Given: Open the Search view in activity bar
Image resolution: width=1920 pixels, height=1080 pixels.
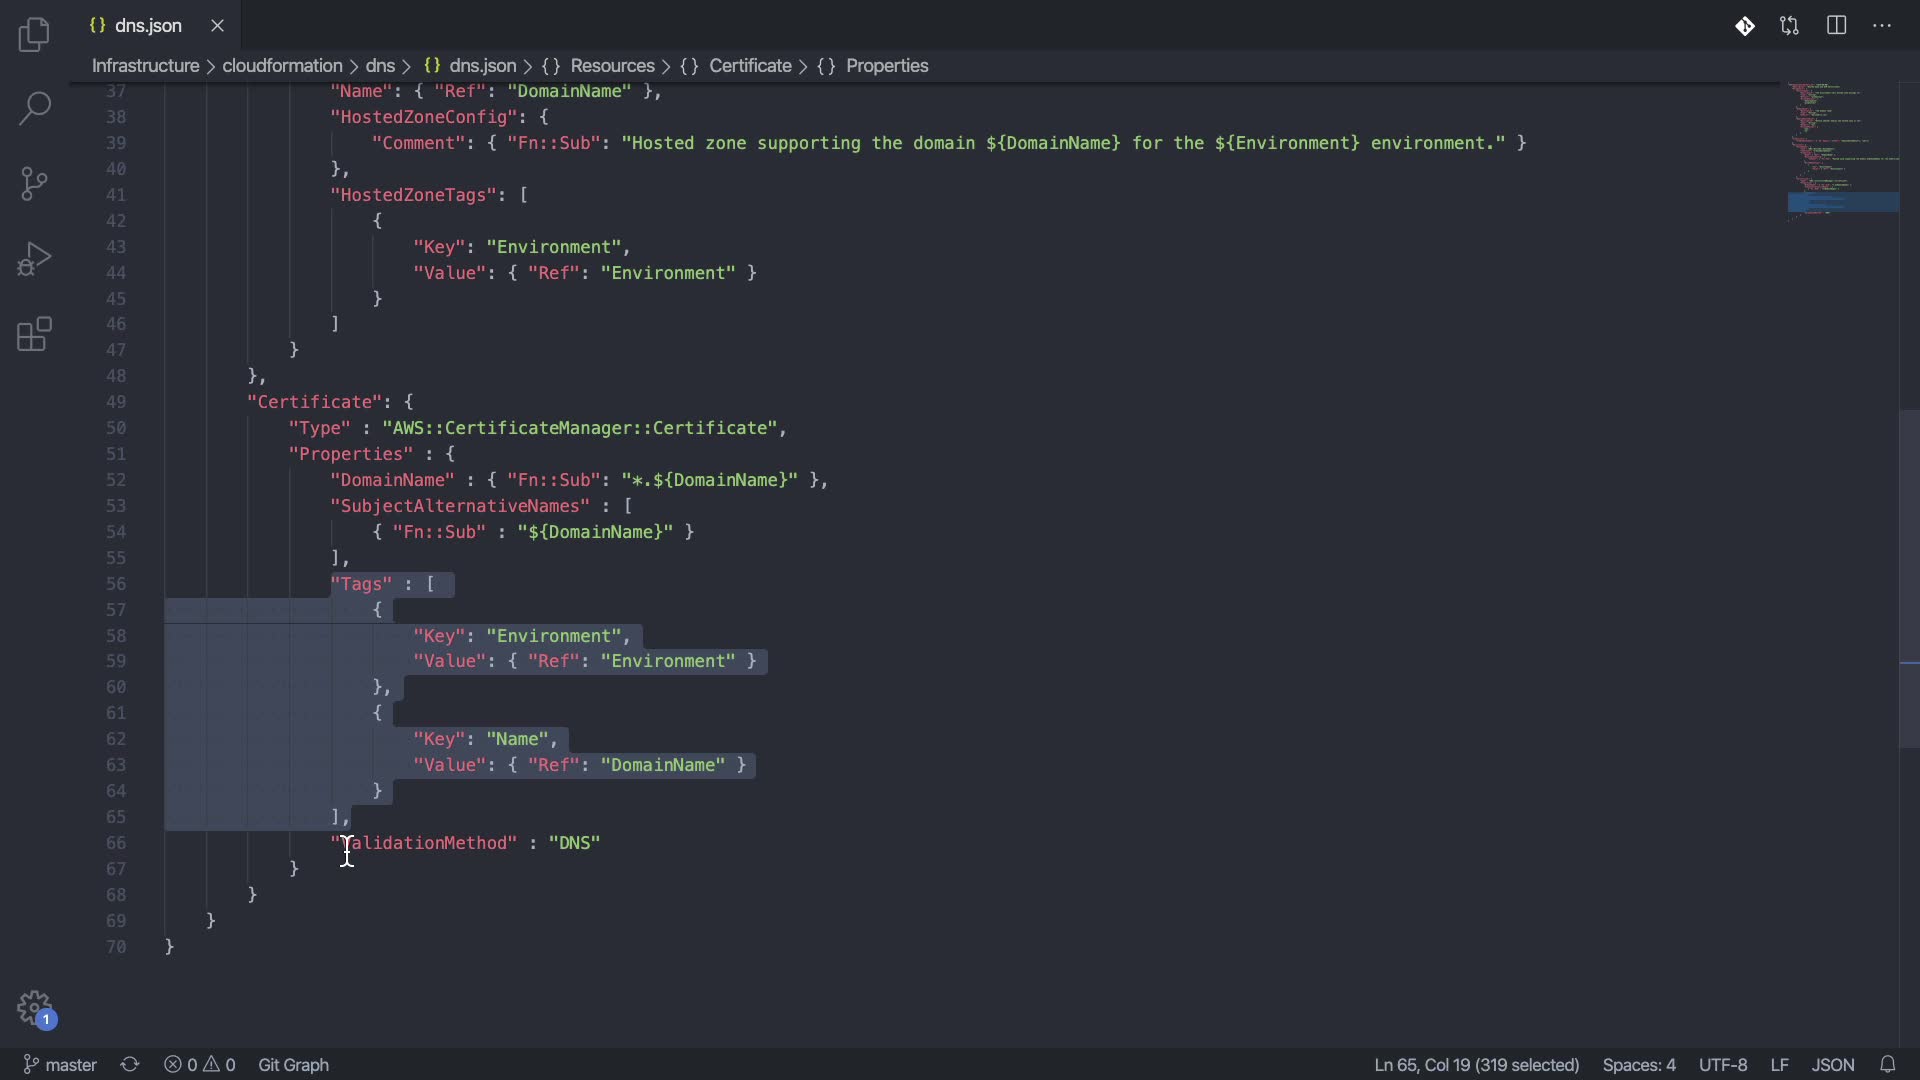Looking at the screenshot, I should (34, 108).
